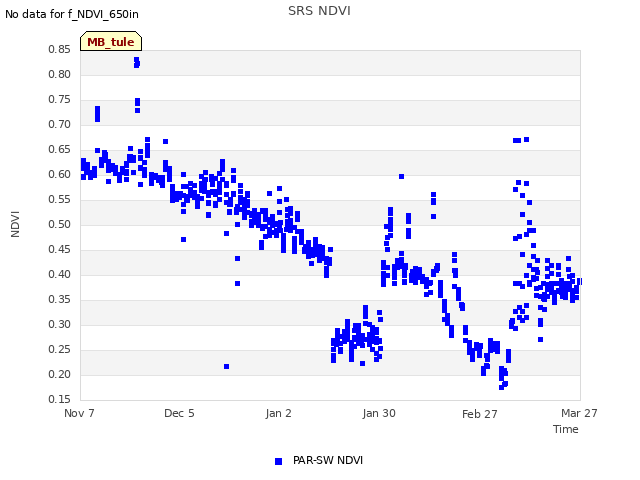Click the SRS NDVI chart title
Viewport: 640px width, 480px height.
(319, 11)
